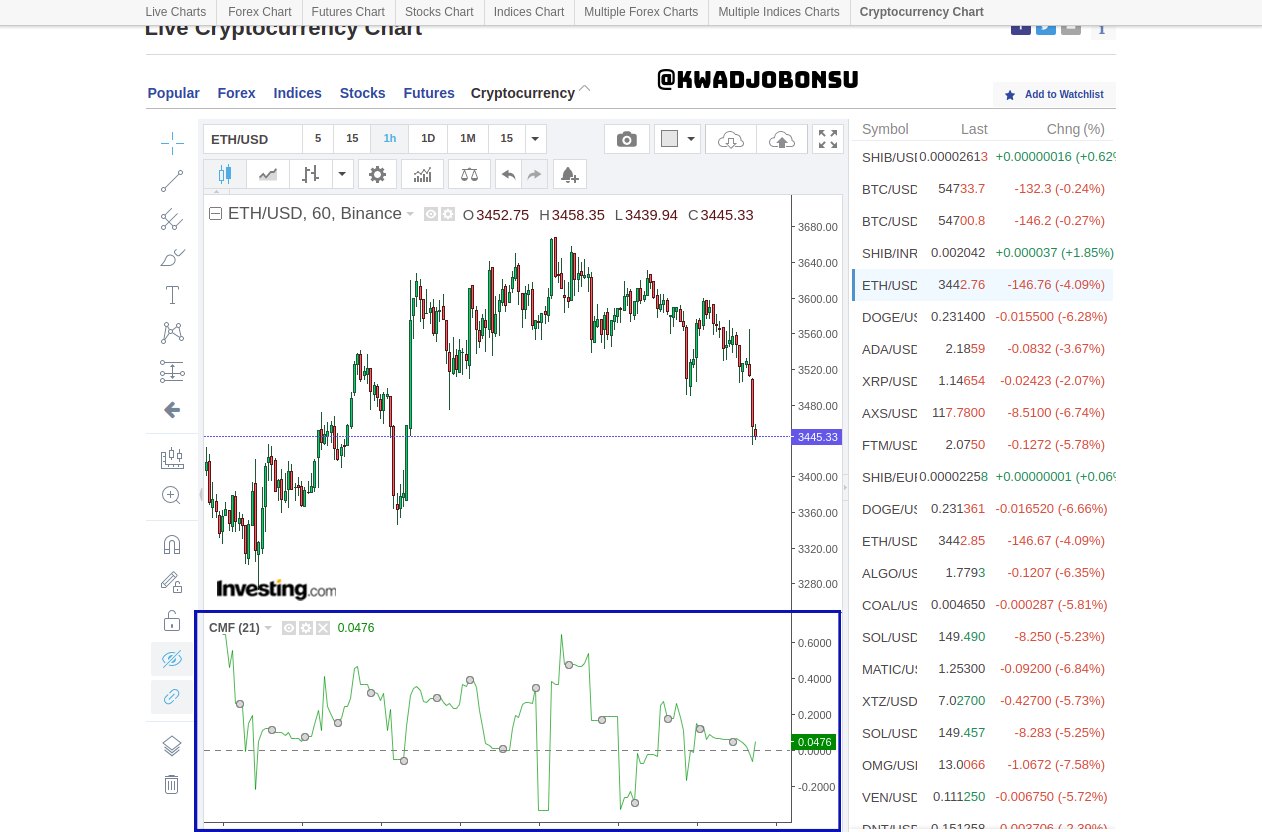Select the area chart style
The image size is (1262, 832).
tap(268, 174)
